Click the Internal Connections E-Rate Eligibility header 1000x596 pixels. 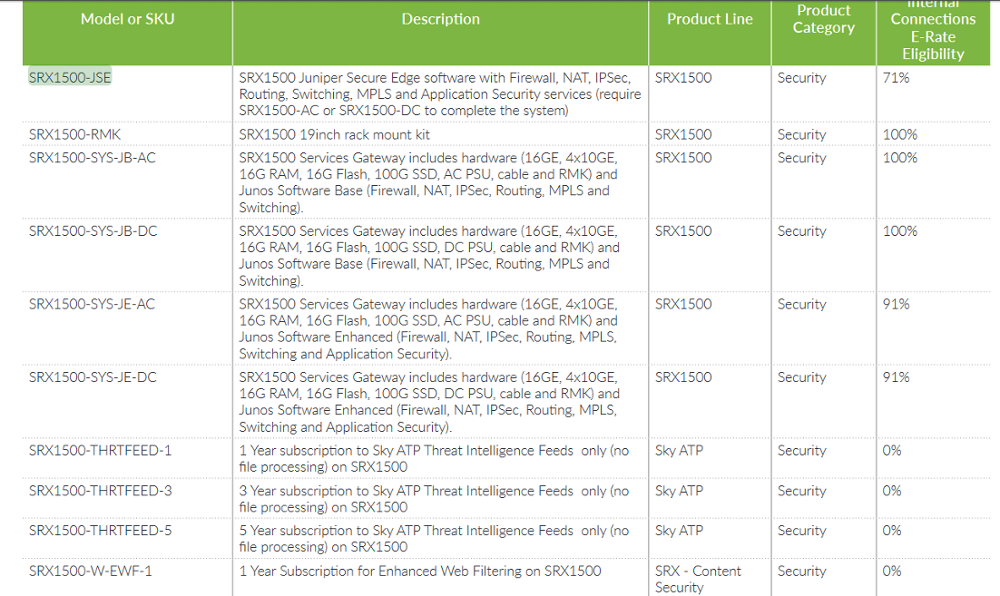pyautogui.click(x=933, y=31)
